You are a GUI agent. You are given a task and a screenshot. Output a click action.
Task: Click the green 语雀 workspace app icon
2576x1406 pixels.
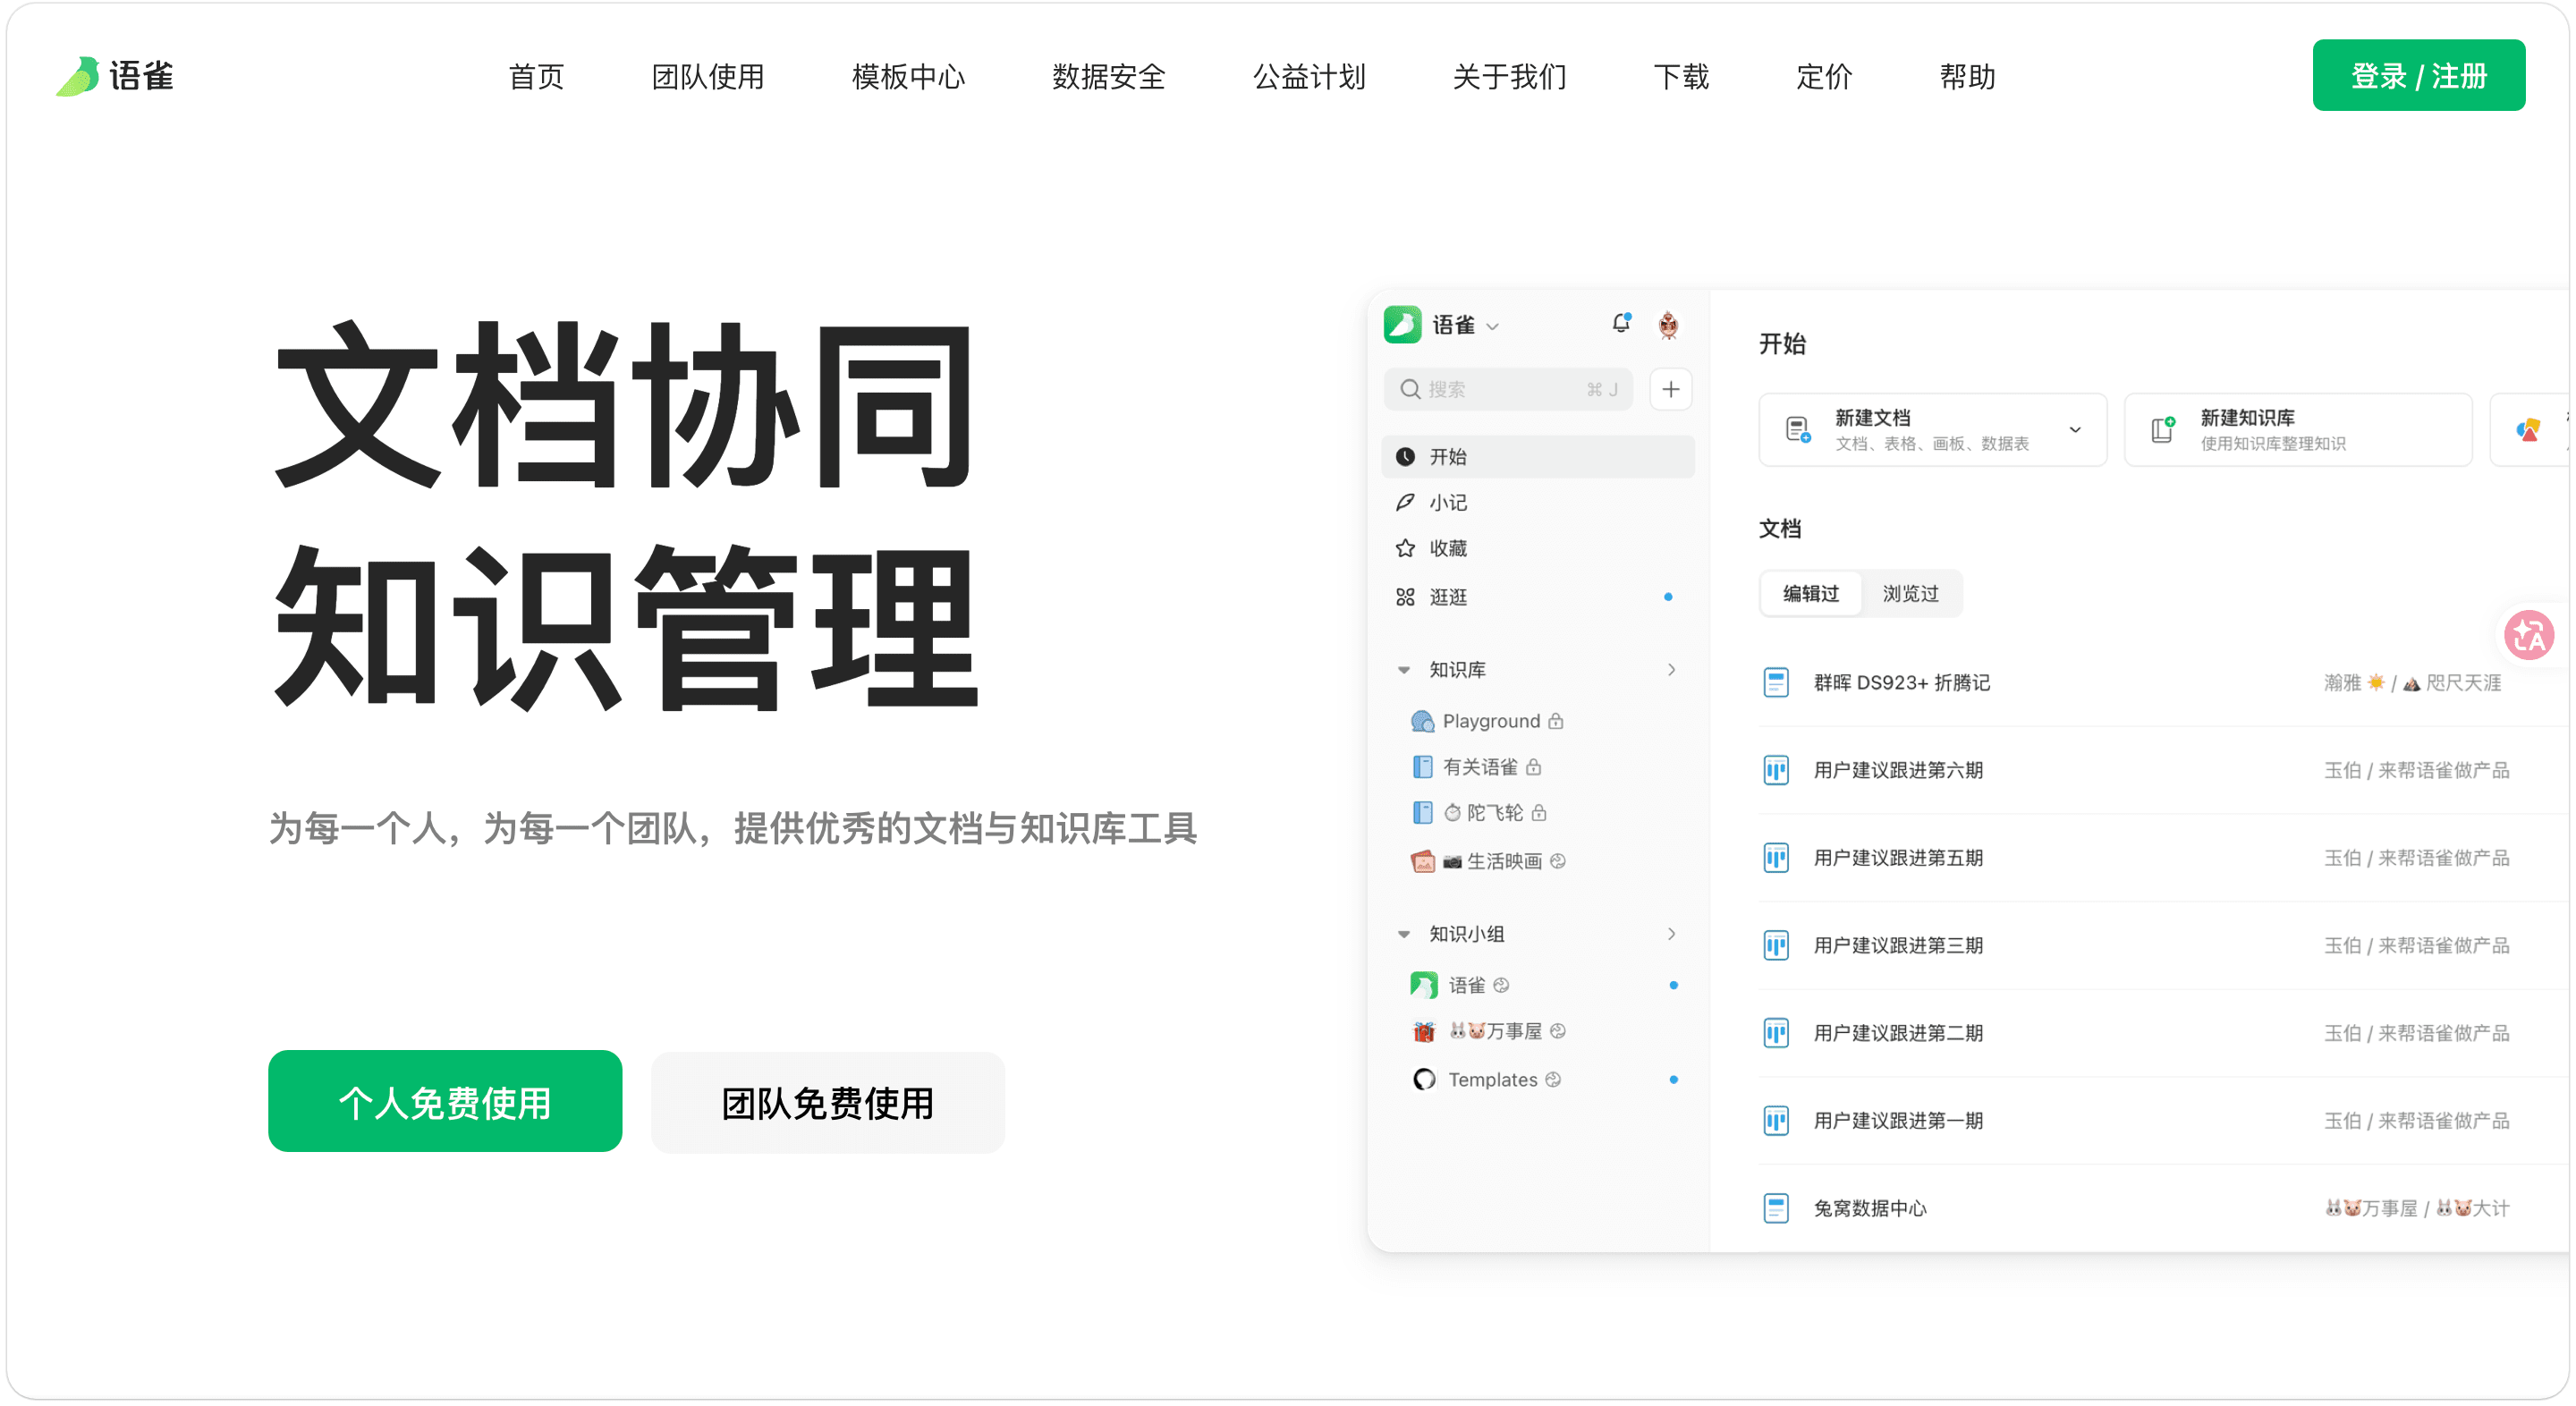pyautogui.click(x=1402, y=325)
